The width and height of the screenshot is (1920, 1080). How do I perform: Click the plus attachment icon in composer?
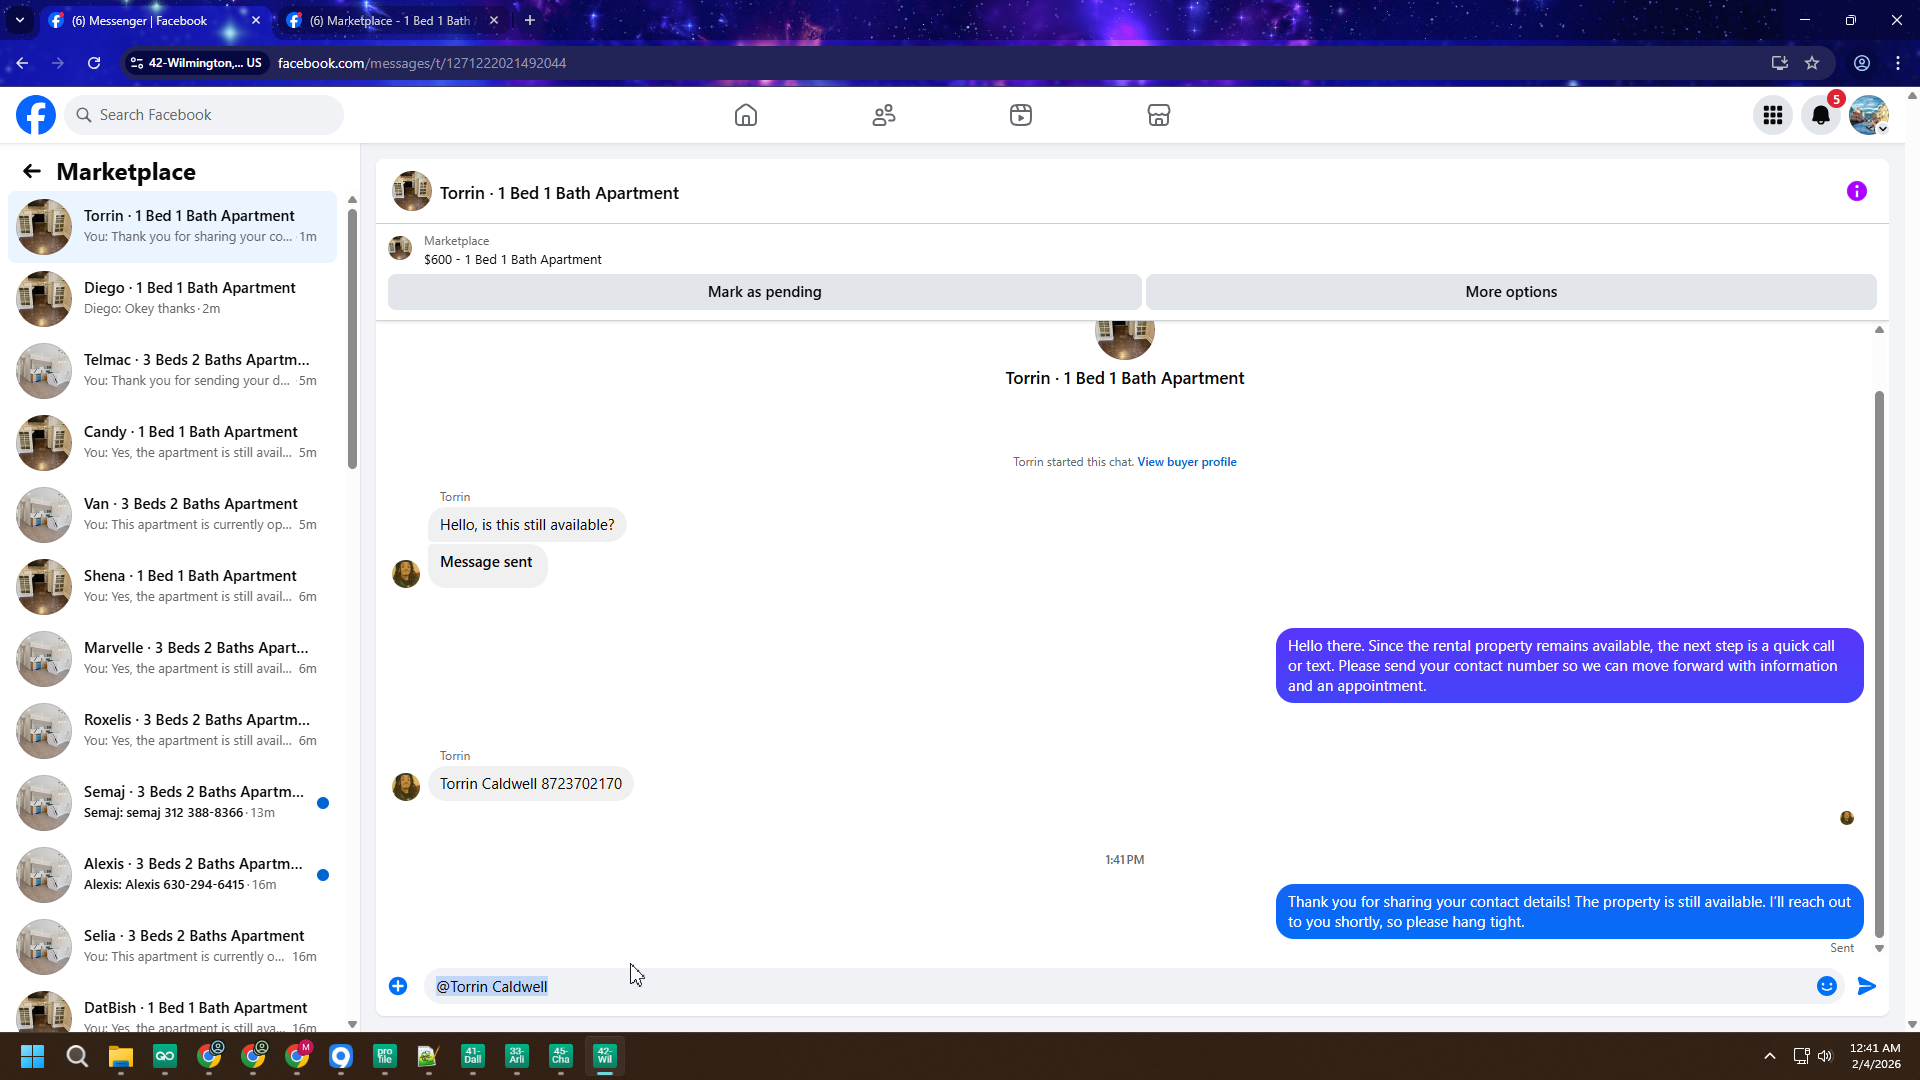click(x=398, y=986)
